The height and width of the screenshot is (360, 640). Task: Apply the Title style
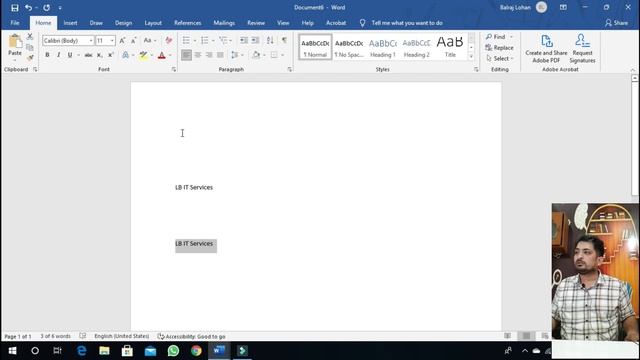450,47
